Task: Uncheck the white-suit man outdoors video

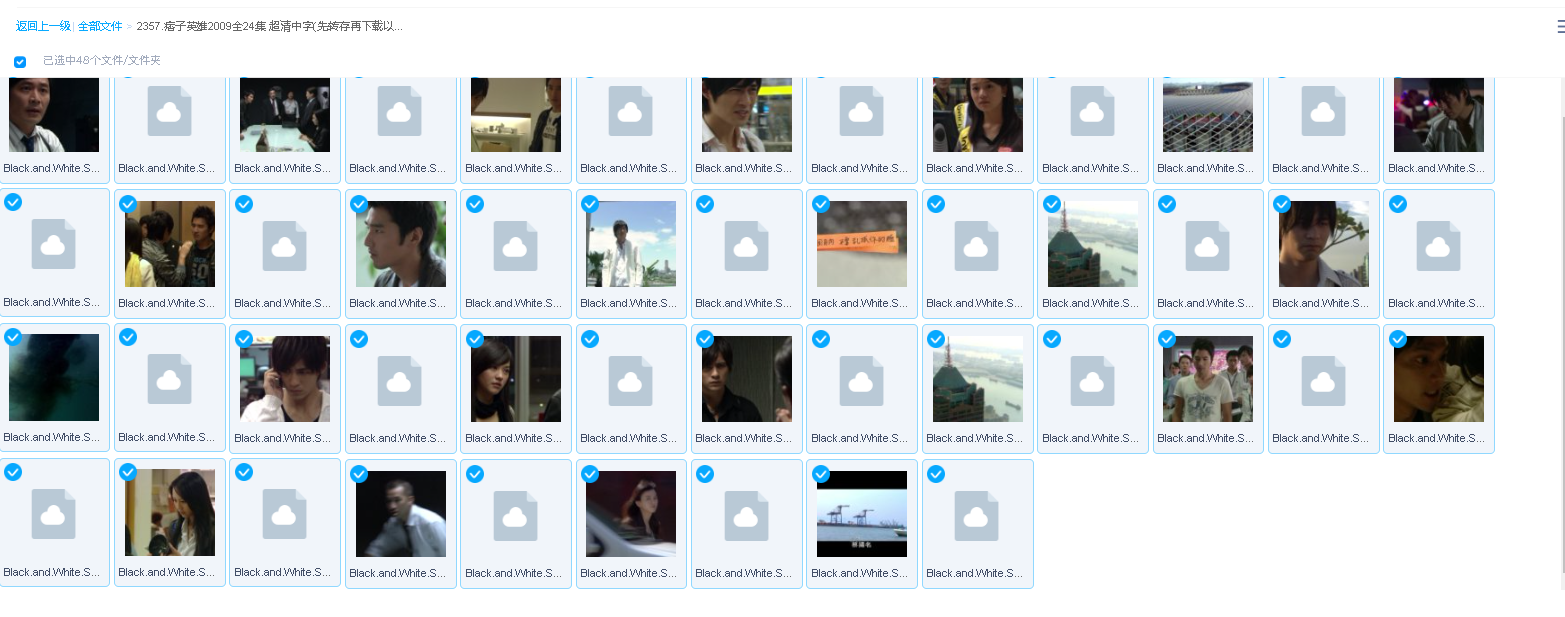Action: (590, 204)
